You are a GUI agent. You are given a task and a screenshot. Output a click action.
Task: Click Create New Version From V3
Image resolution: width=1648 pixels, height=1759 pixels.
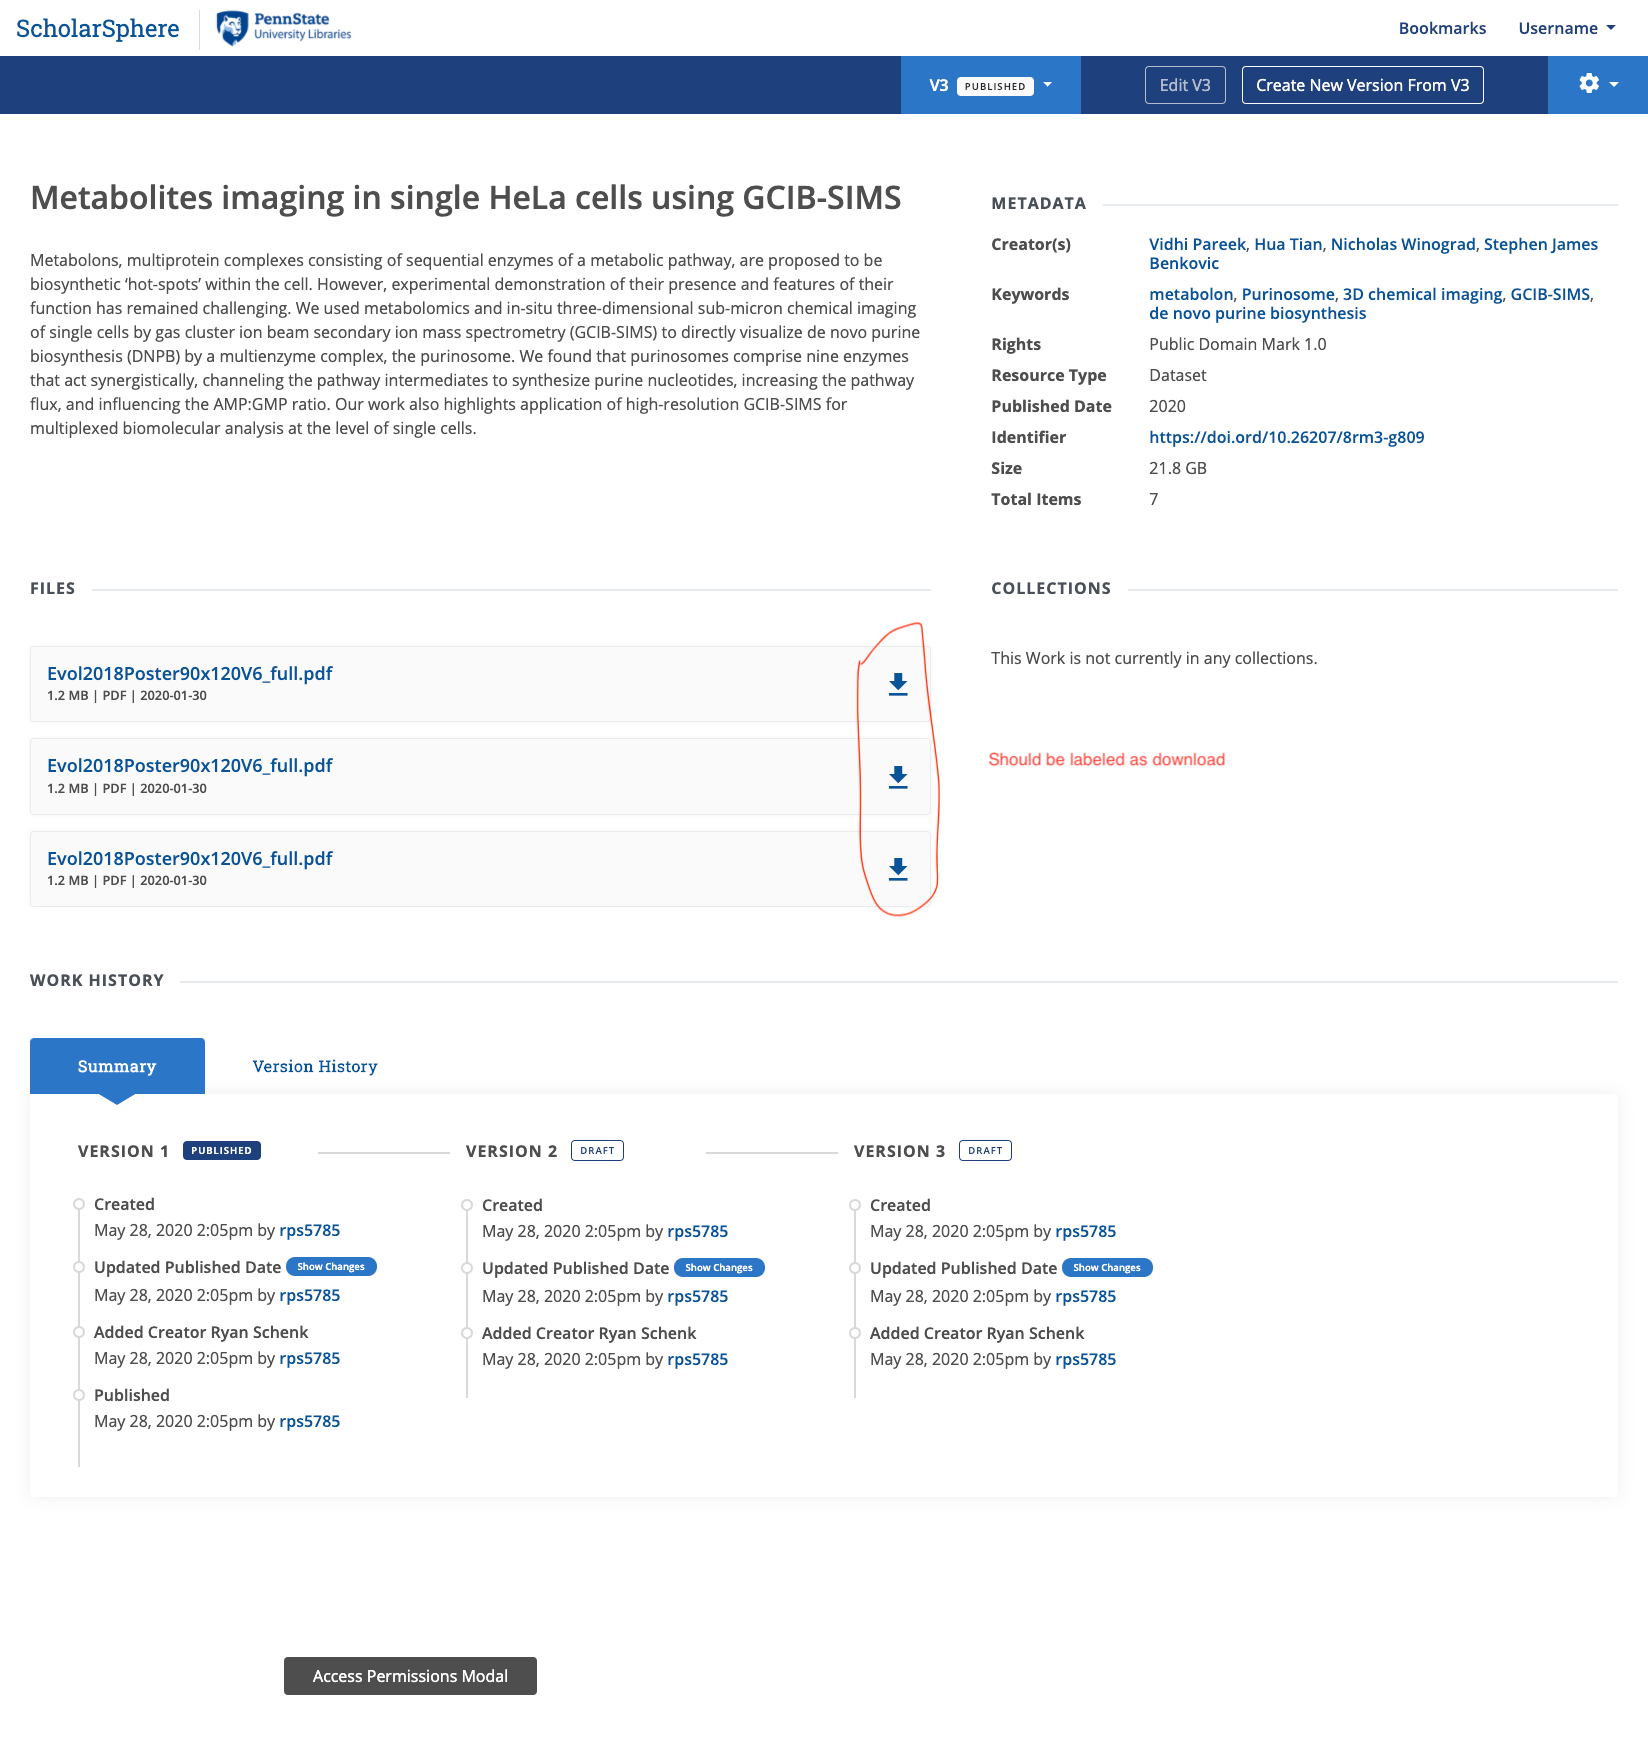point(1362,84)
